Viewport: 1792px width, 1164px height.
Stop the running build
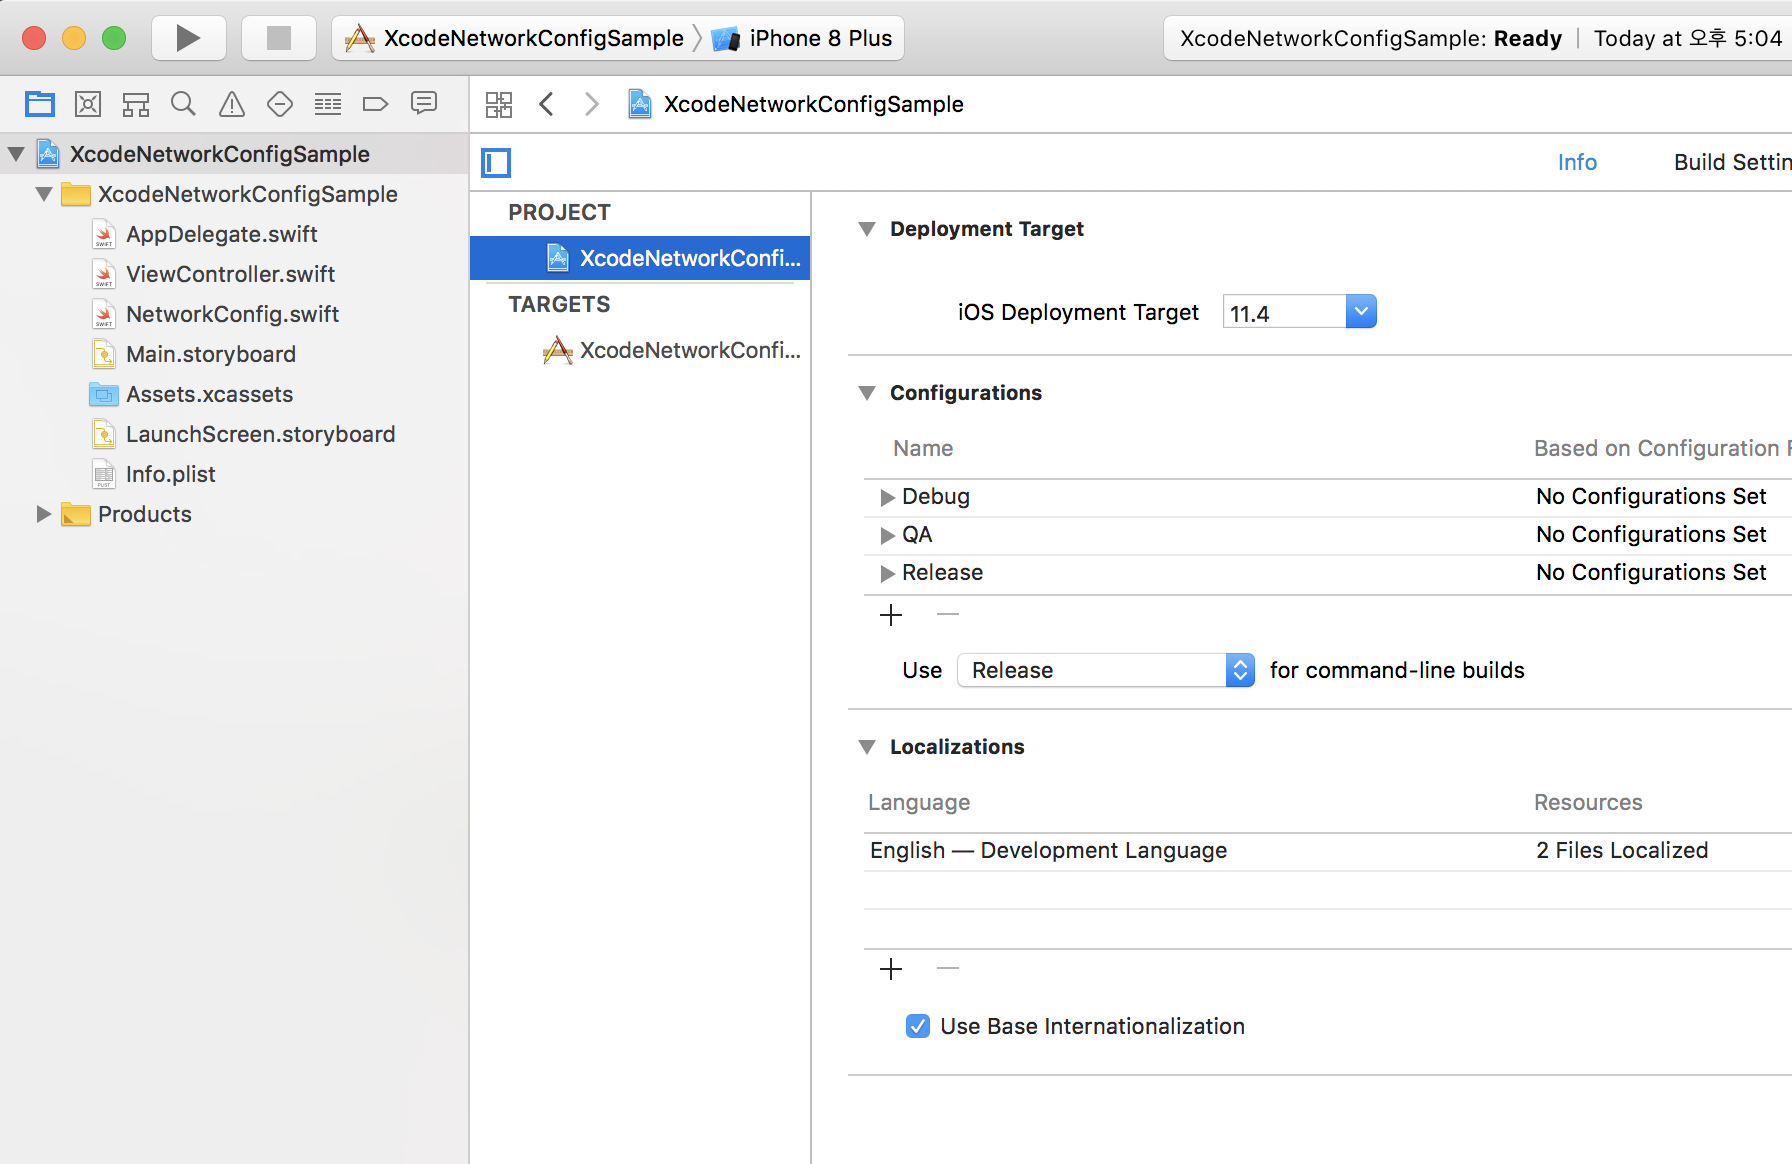(279, 38)
